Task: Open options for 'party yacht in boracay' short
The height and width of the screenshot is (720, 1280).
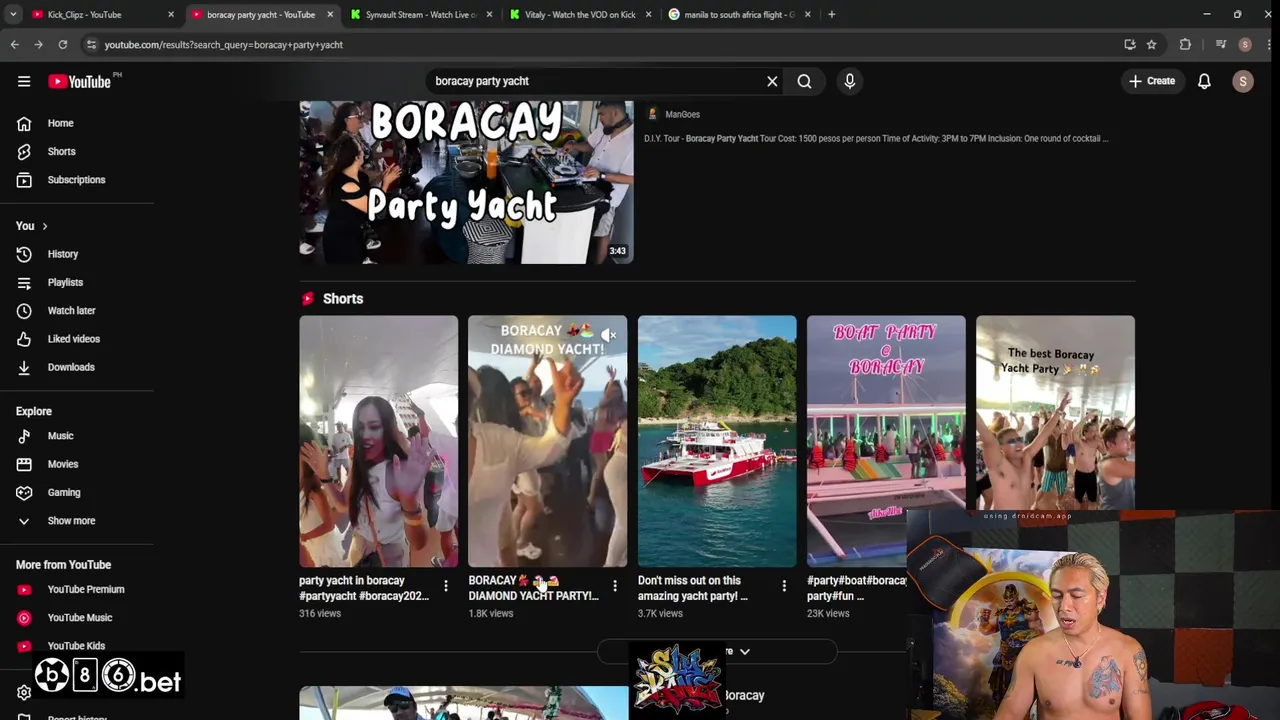Action: pos(446,585)
